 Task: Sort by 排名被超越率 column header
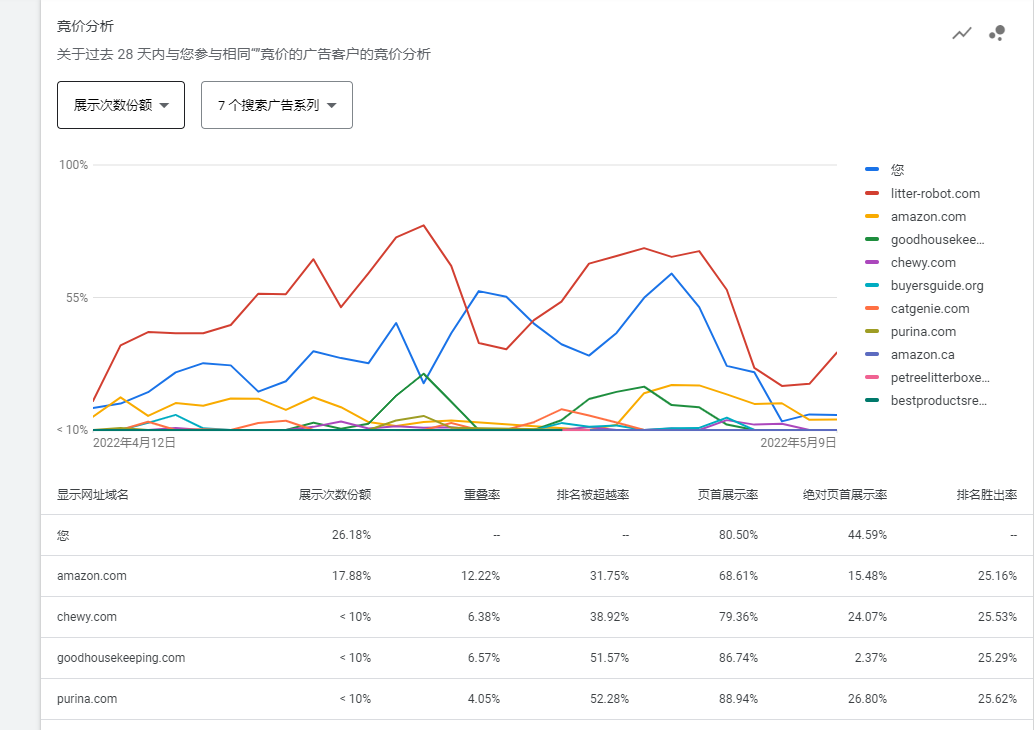(x=593, y=494)
